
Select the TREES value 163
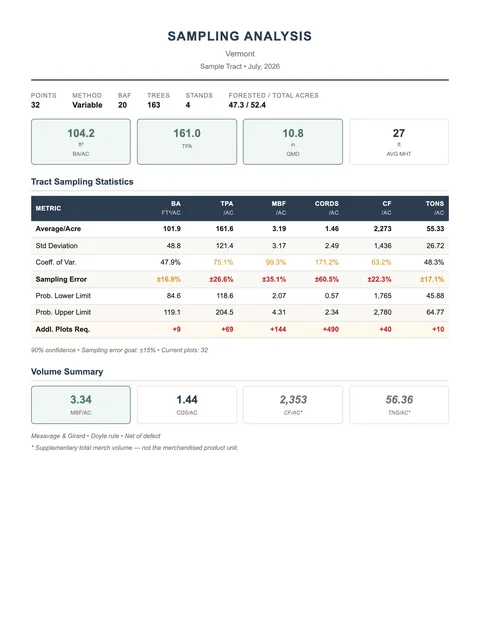[154, 105]
